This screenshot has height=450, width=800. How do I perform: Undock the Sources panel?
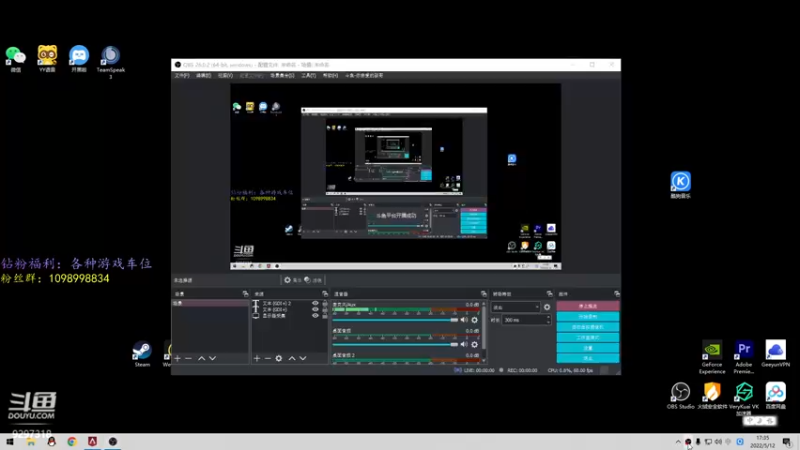click(x=324, y=294)
